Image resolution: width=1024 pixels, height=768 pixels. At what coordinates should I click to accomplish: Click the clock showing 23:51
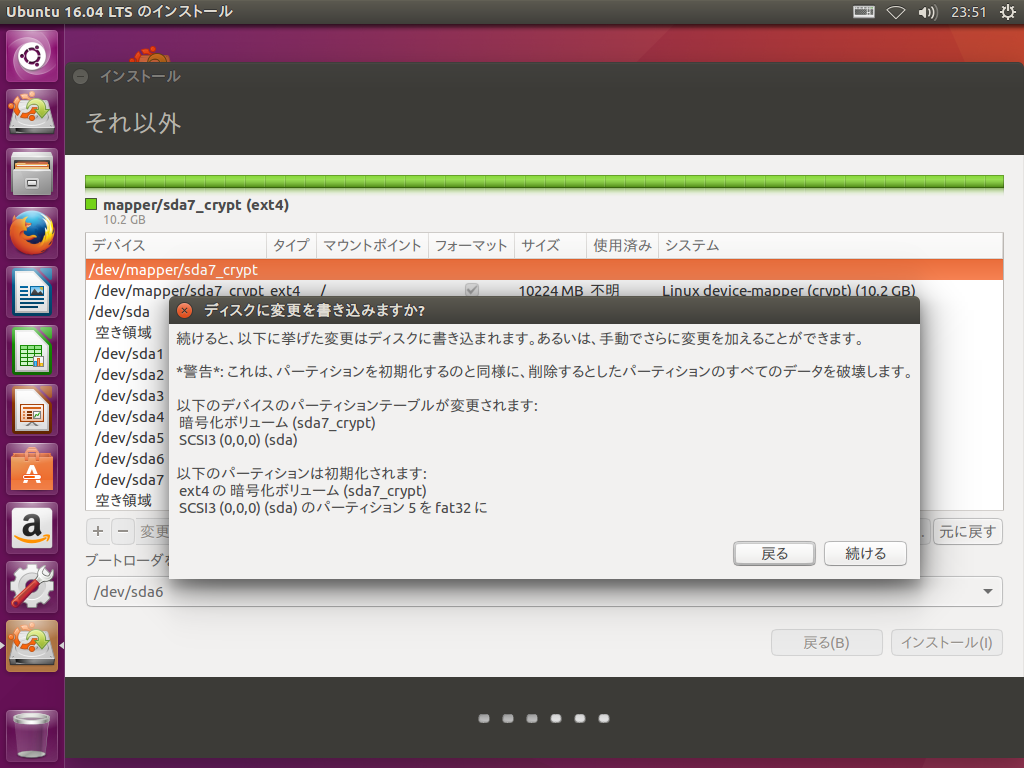968,12
